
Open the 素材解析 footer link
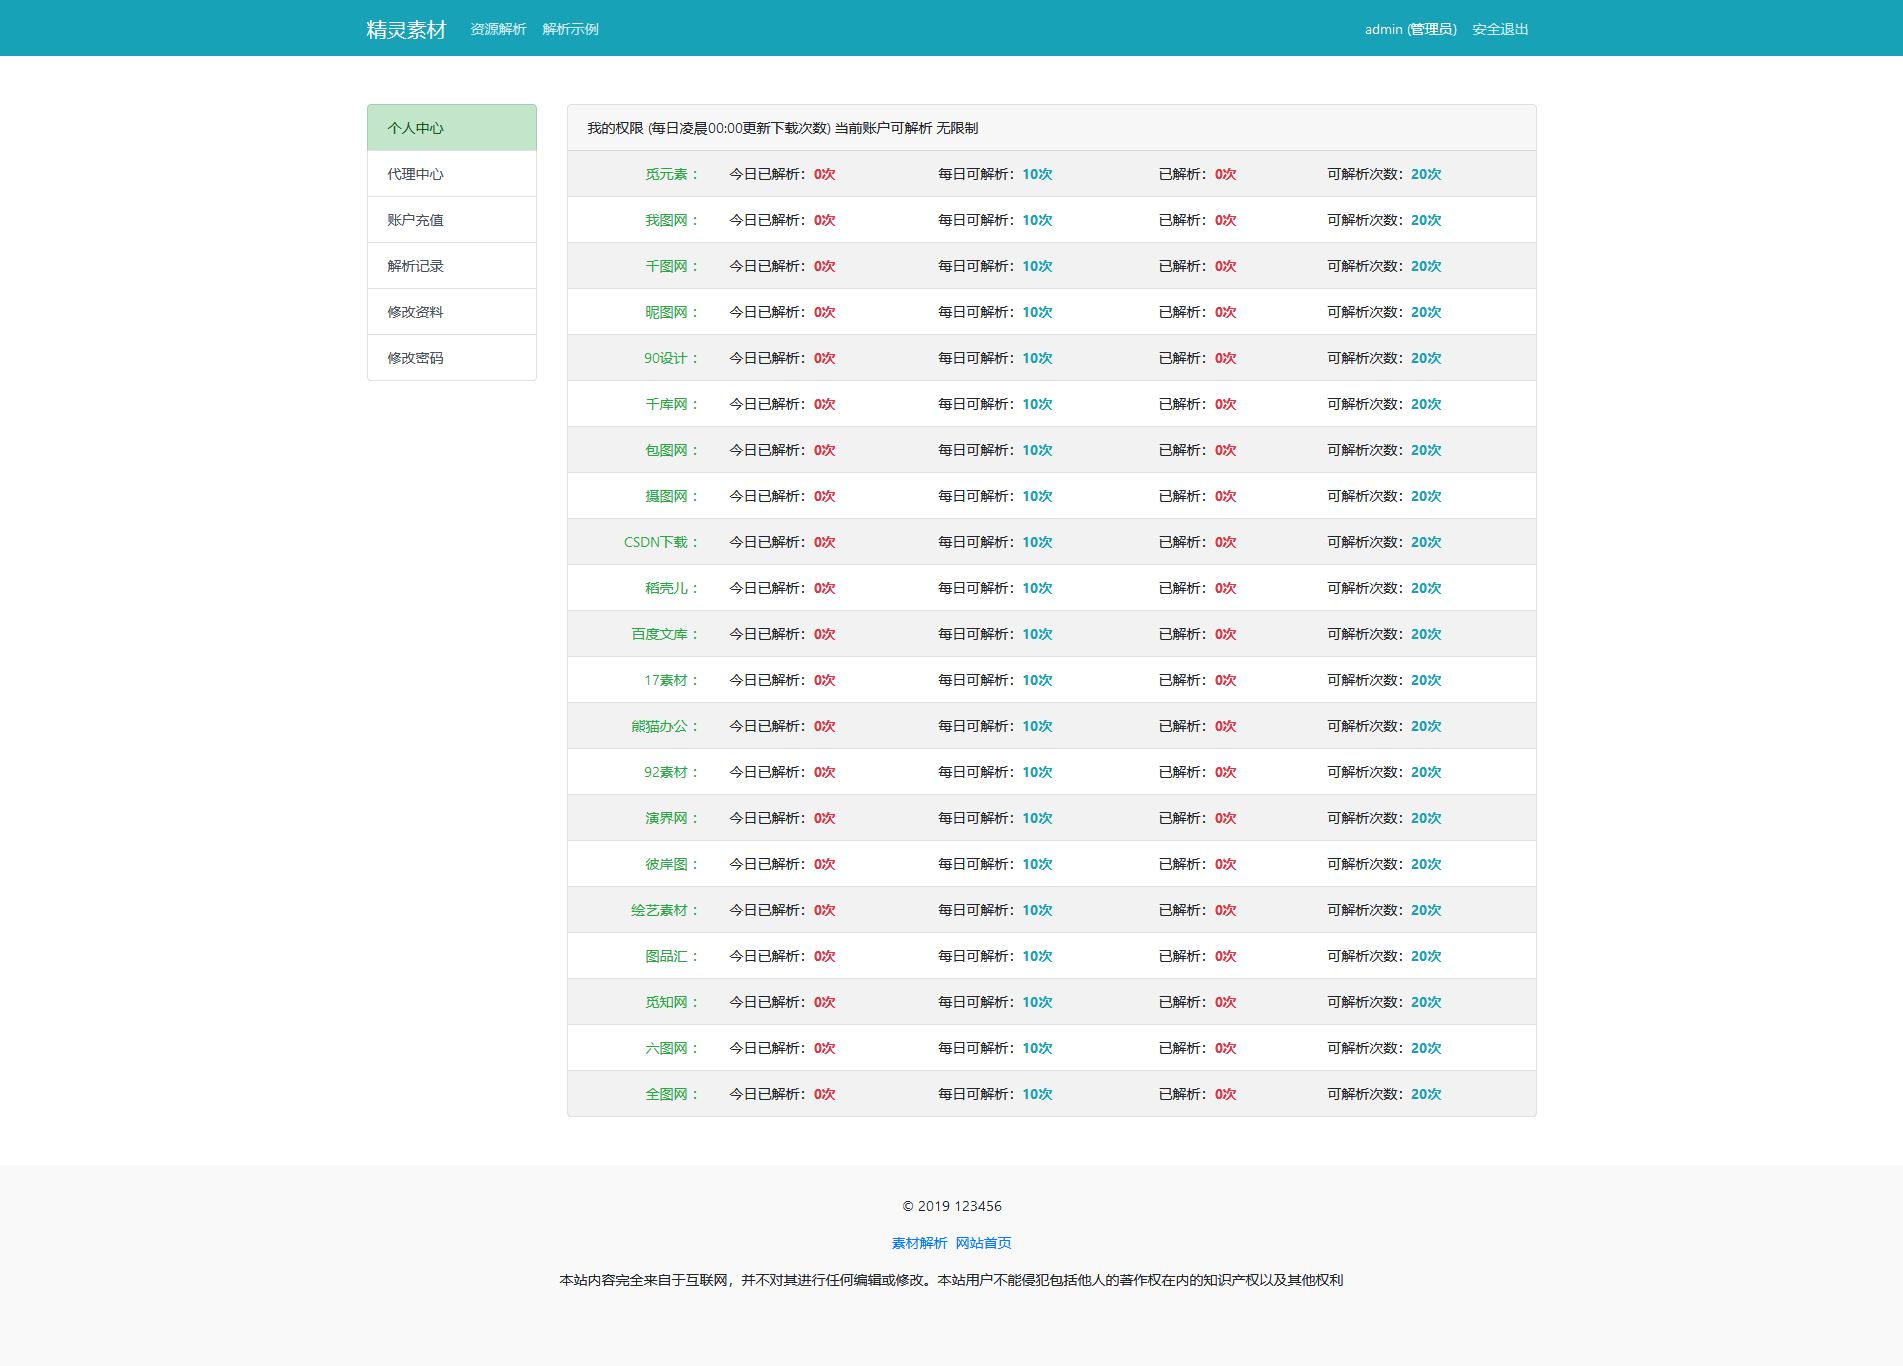coord(919,1243)
